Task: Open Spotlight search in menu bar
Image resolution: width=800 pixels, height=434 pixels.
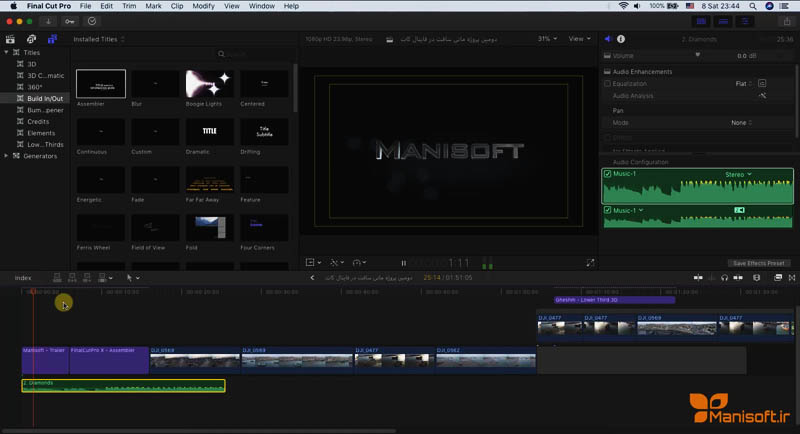Action: click(753, 6)
